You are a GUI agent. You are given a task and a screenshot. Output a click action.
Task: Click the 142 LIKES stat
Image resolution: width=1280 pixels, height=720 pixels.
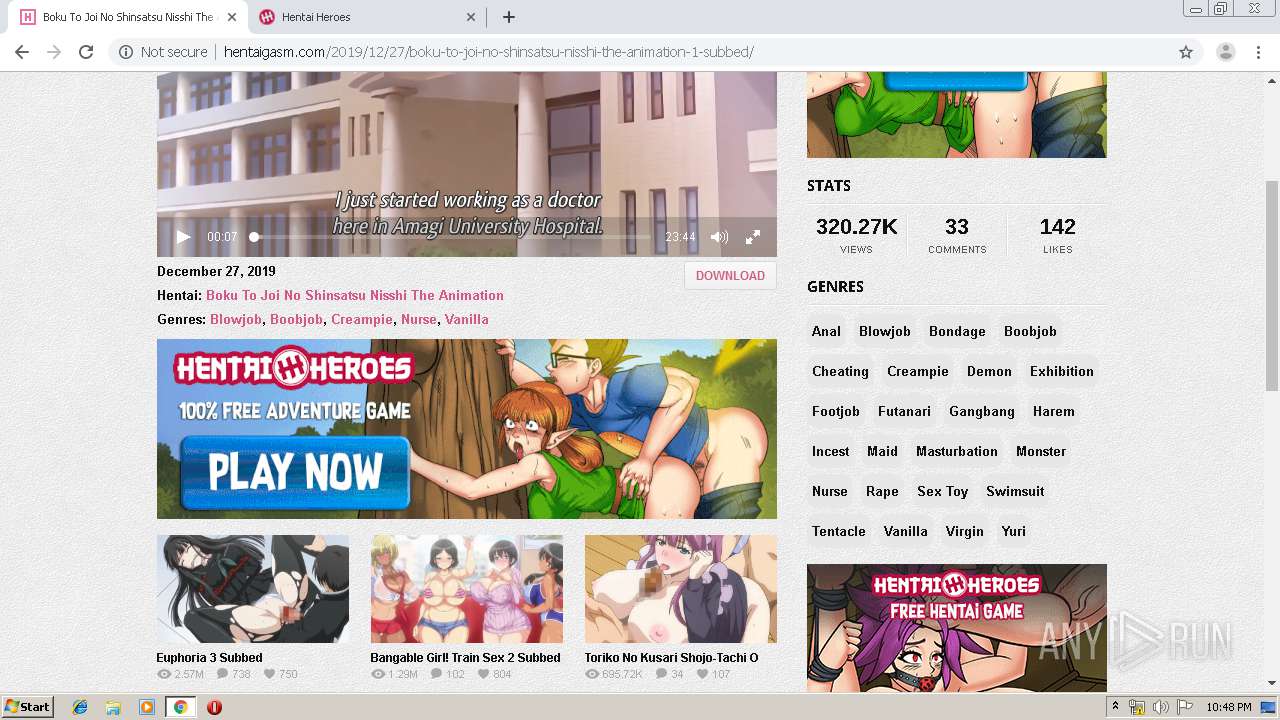coord(1057,235)
